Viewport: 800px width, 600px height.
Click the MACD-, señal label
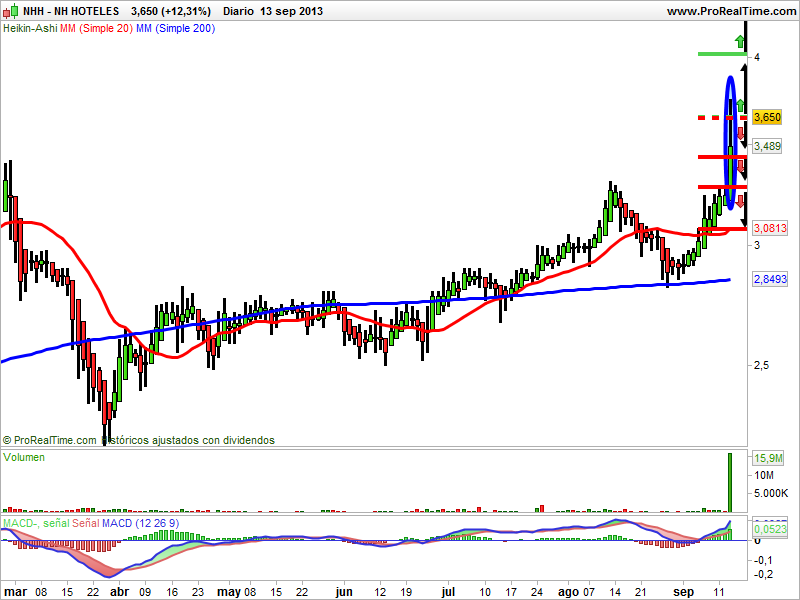pos(36,523)
